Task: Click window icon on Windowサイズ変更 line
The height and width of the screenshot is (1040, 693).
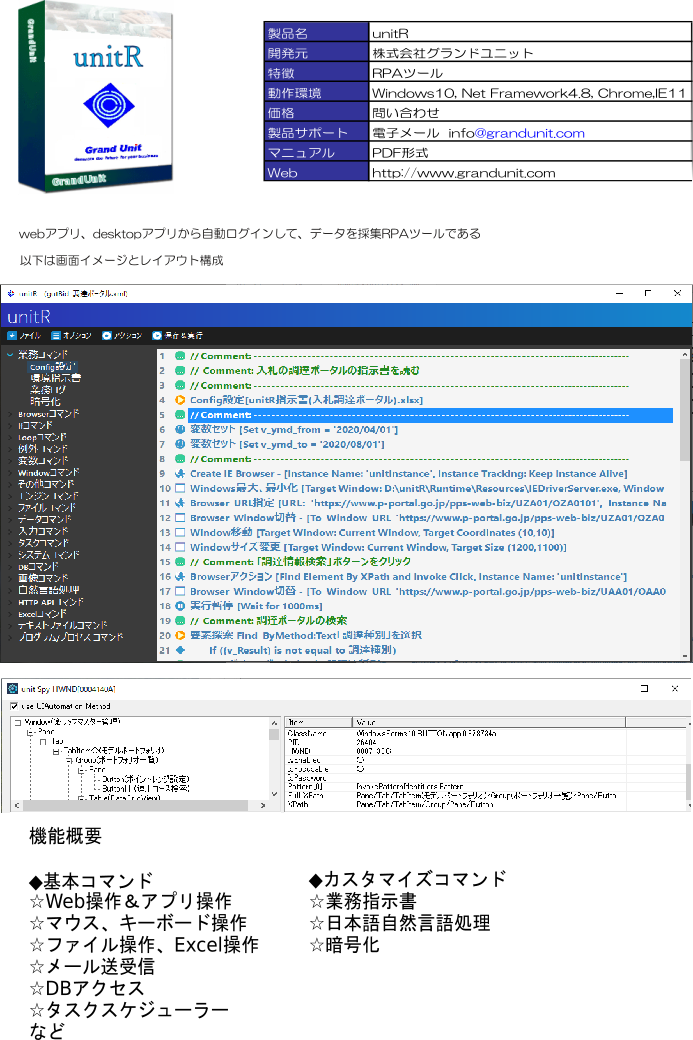Action: [180, 547]
